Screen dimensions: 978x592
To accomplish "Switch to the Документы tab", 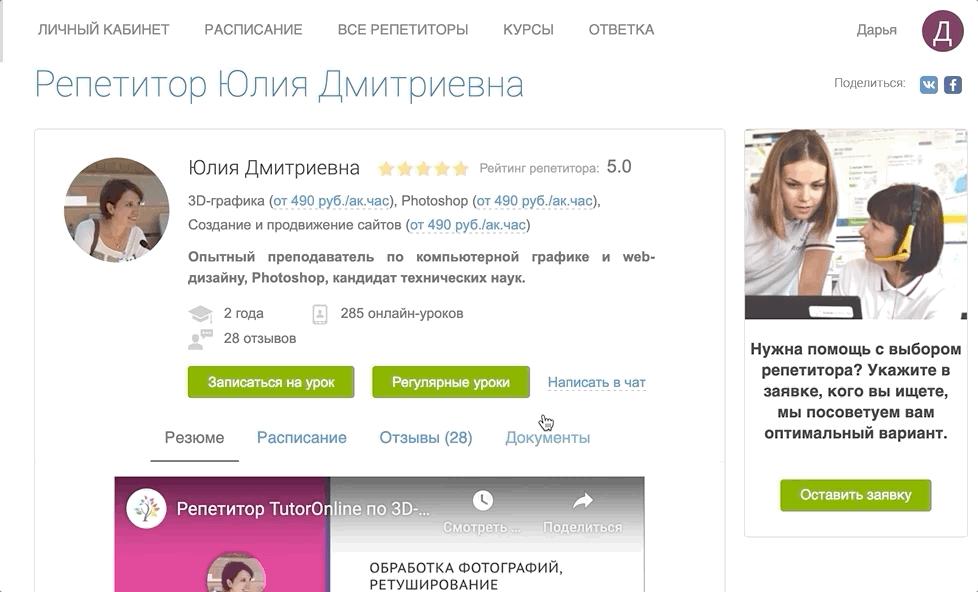I will pos(548,438).
